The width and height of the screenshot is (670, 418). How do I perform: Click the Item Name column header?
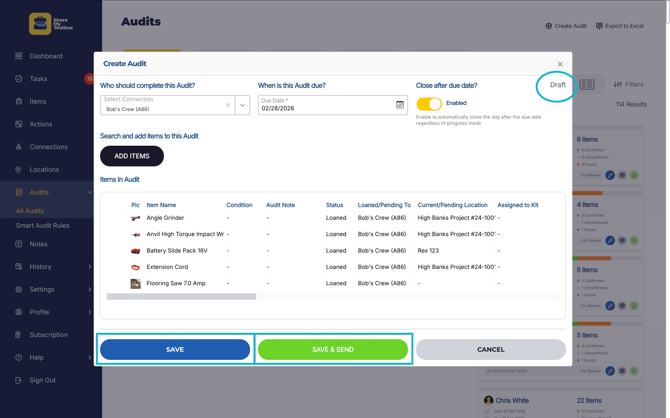pyautogui.click(x=161, y=205)
